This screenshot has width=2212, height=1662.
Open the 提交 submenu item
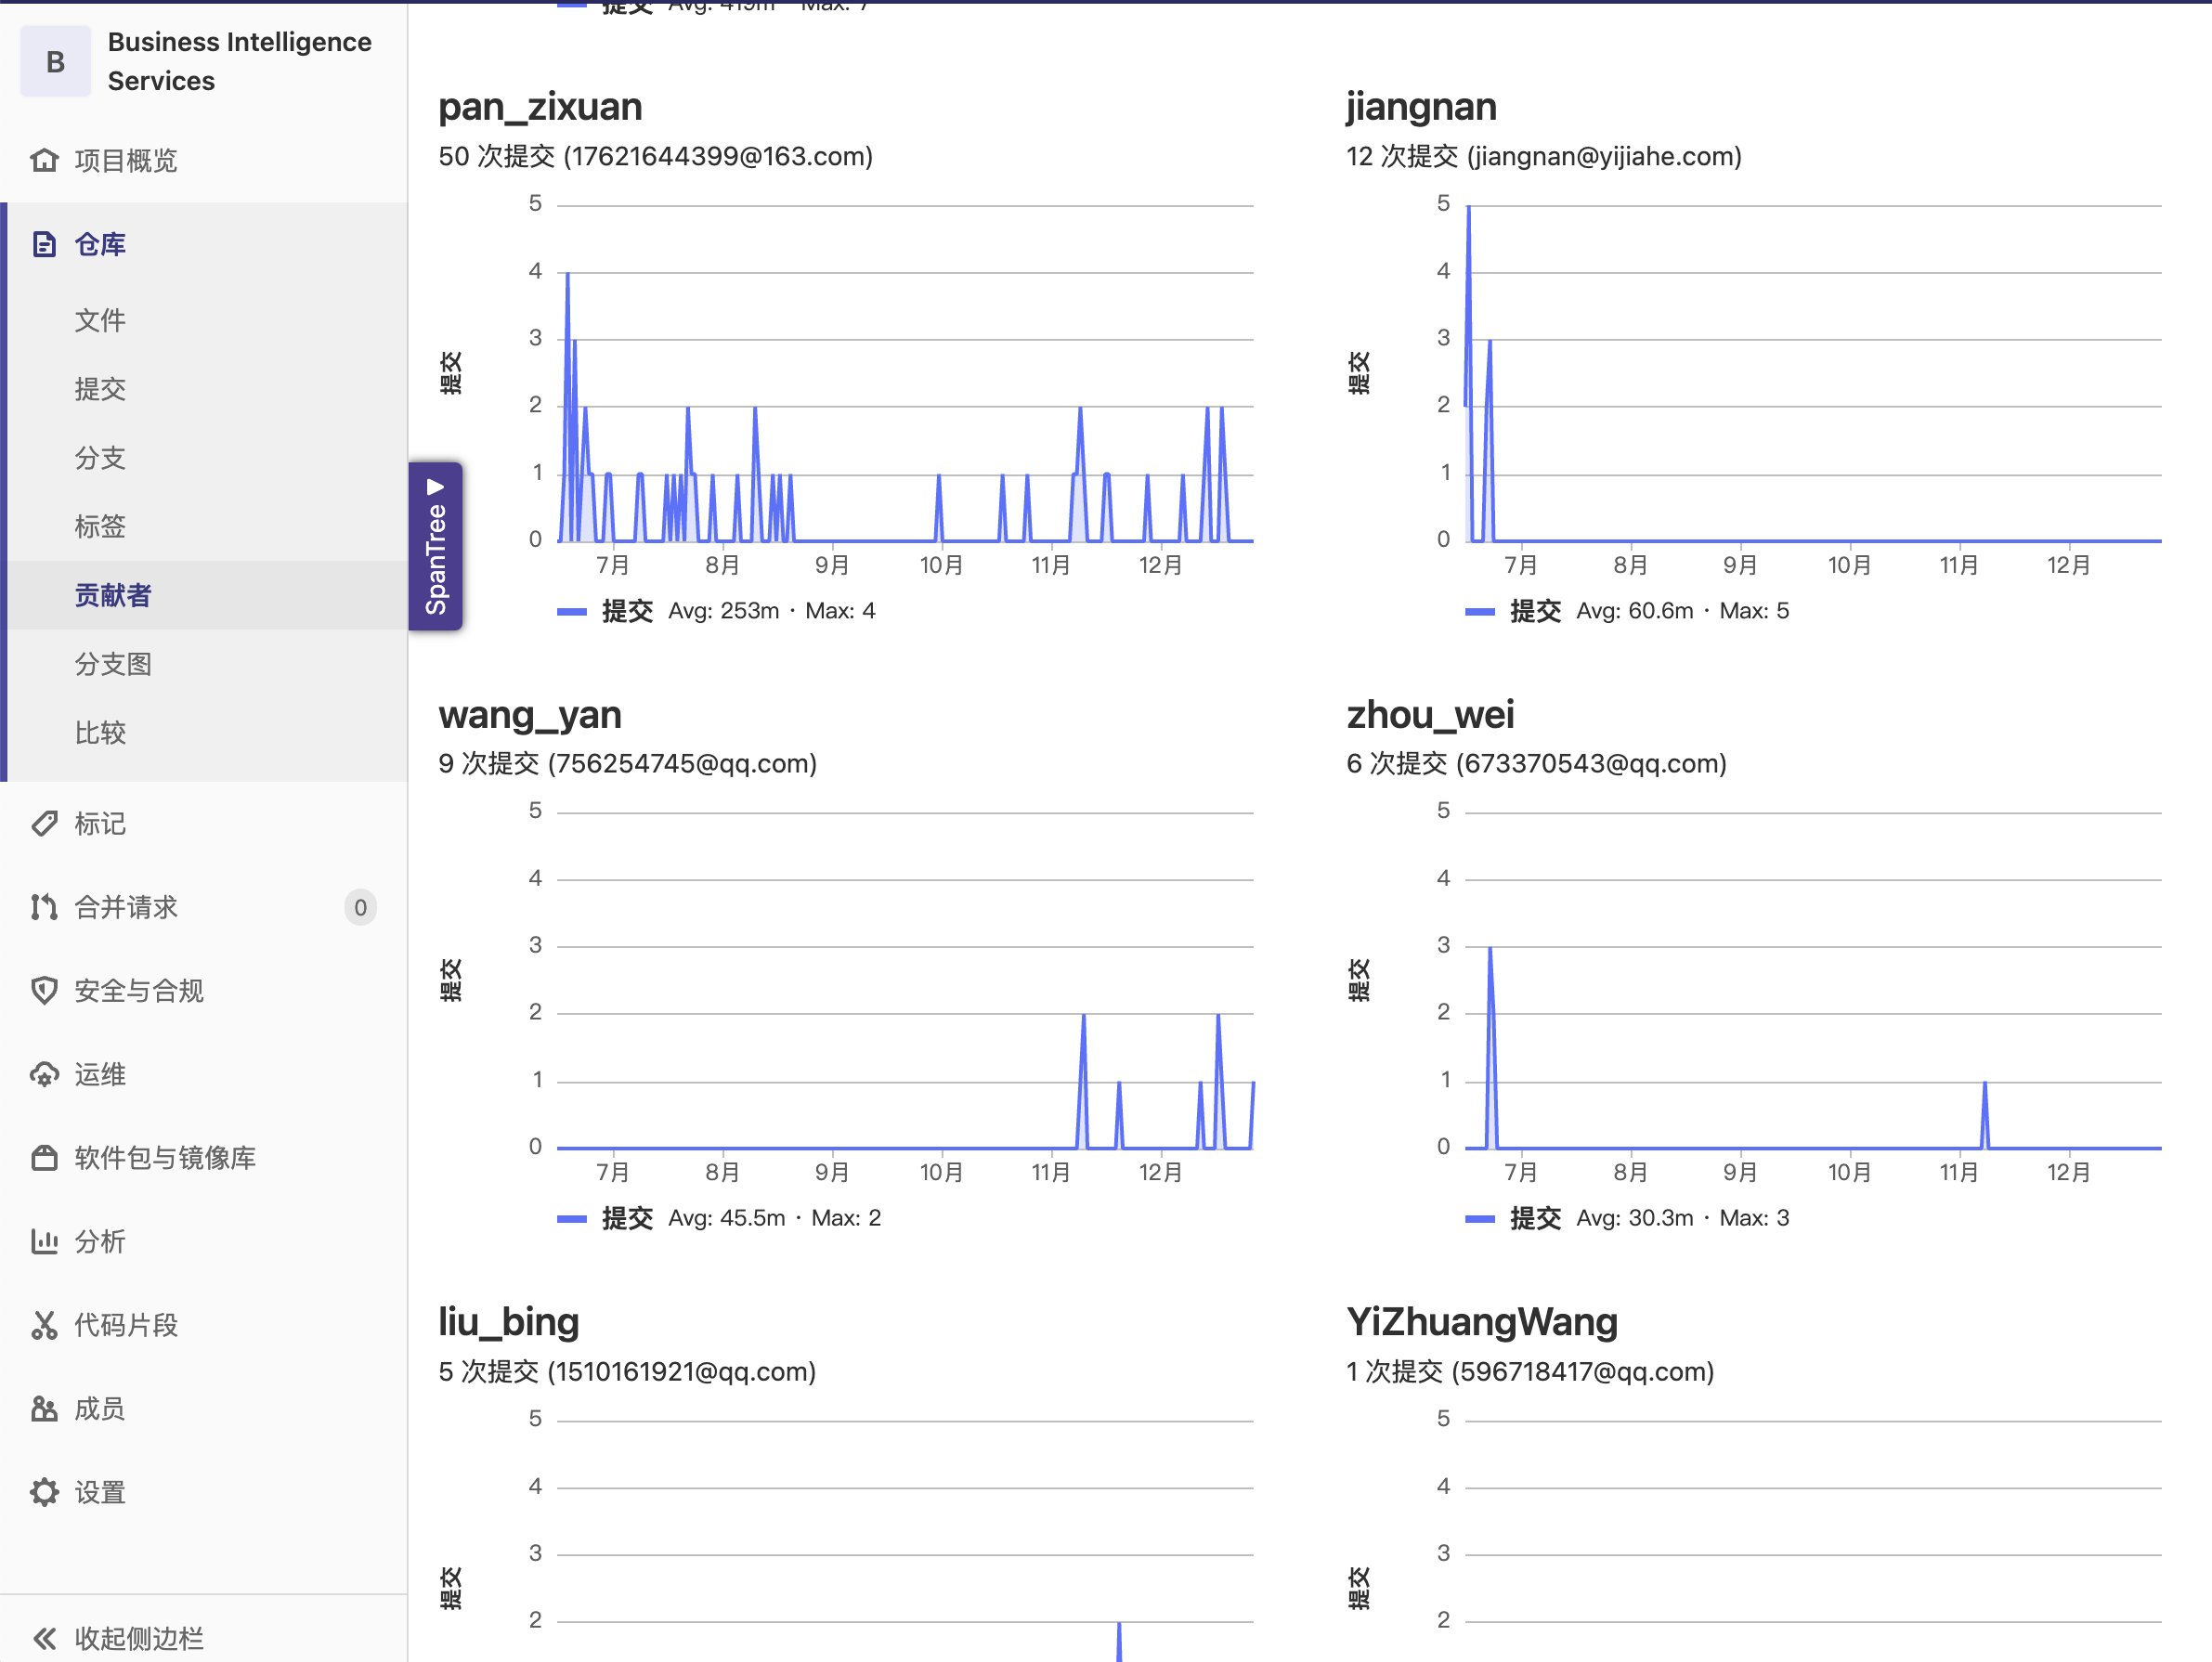[100, 389]
